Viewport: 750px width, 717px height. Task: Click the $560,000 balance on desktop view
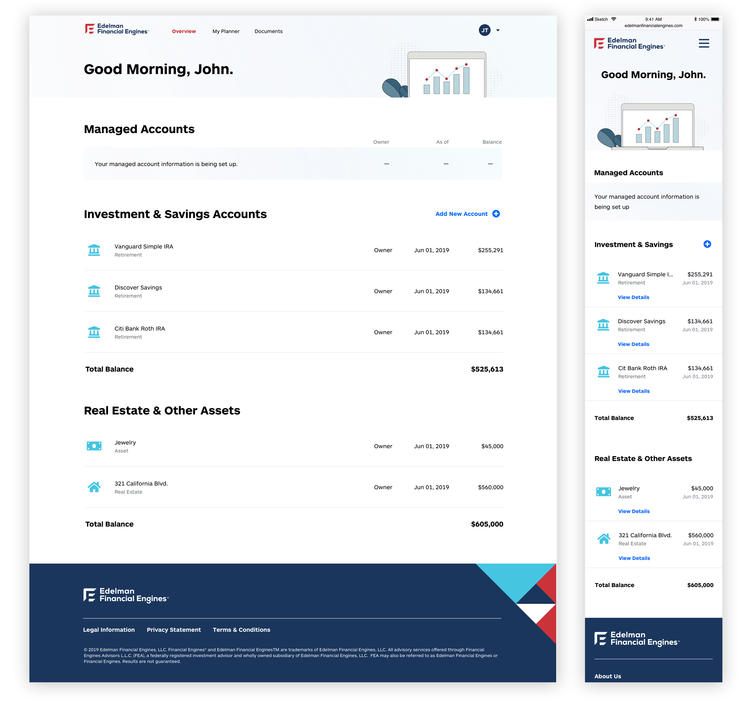pyautogui.click(x=490, y=487)
